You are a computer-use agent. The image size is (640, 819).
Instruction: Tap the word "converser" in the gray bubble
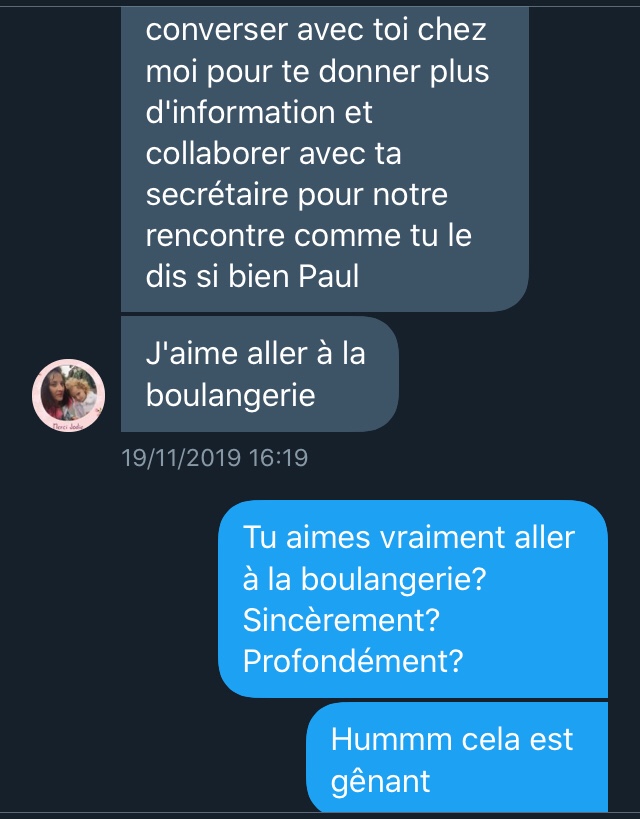[217, 30]
